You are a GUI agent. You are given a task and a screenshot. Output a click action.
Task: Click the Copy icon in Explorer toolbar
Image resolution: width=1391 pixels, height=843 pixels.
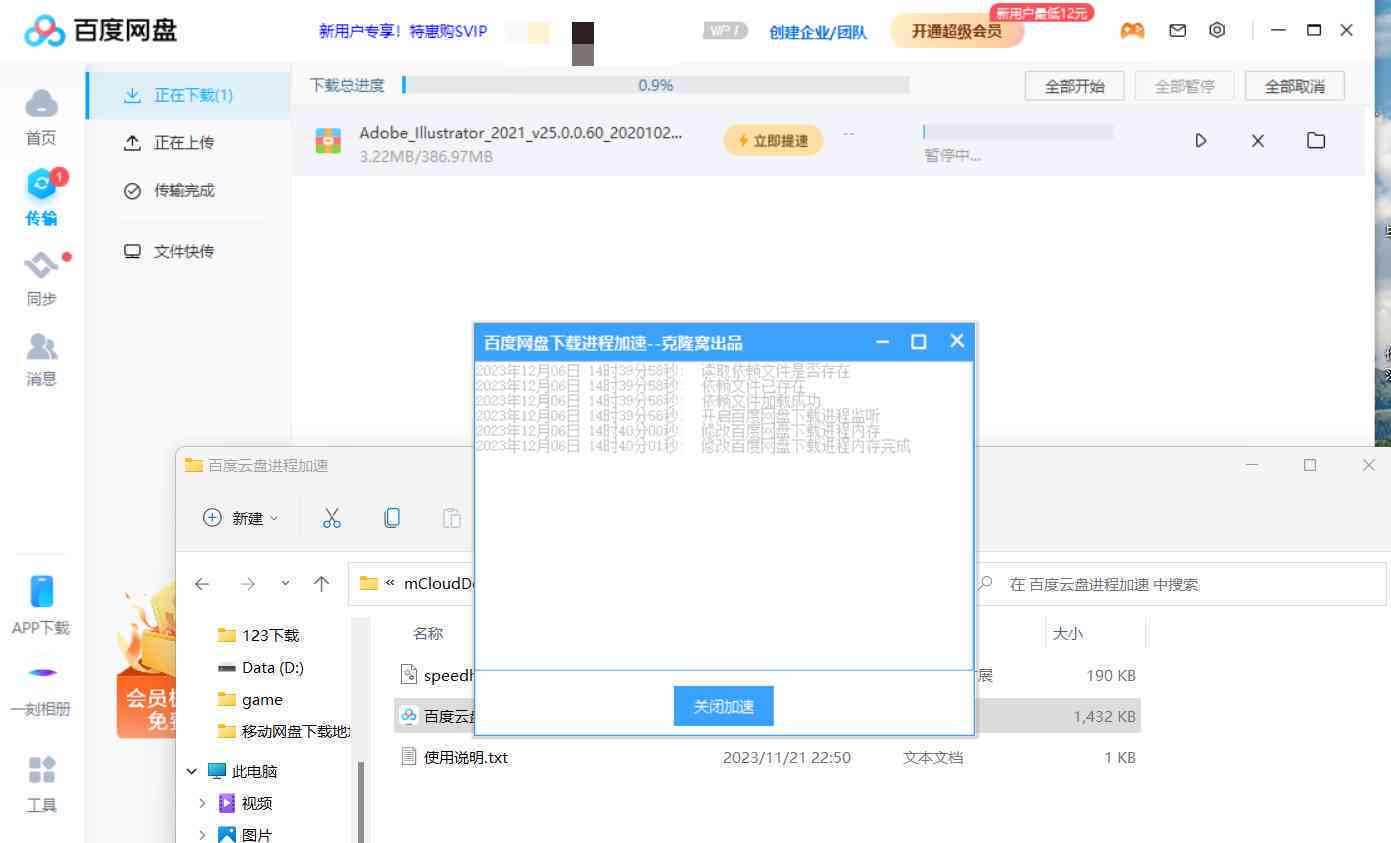pos(392,518)
